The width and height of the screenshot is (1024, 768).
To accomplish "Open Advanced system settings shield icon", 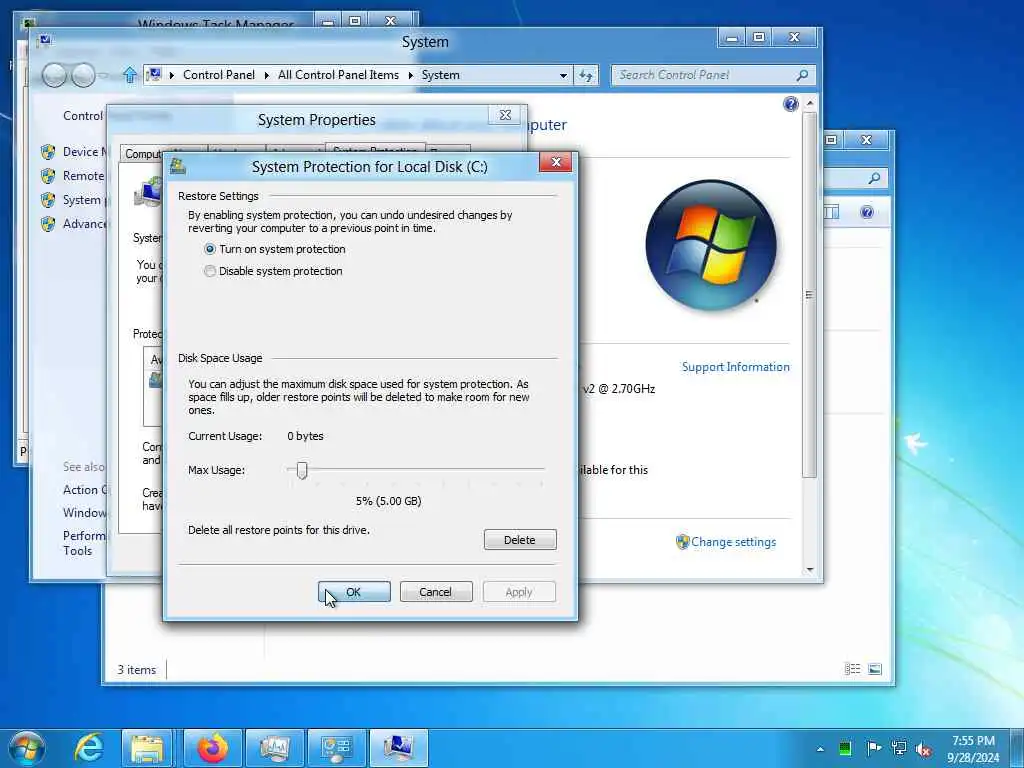I will [x=48, y=224].
